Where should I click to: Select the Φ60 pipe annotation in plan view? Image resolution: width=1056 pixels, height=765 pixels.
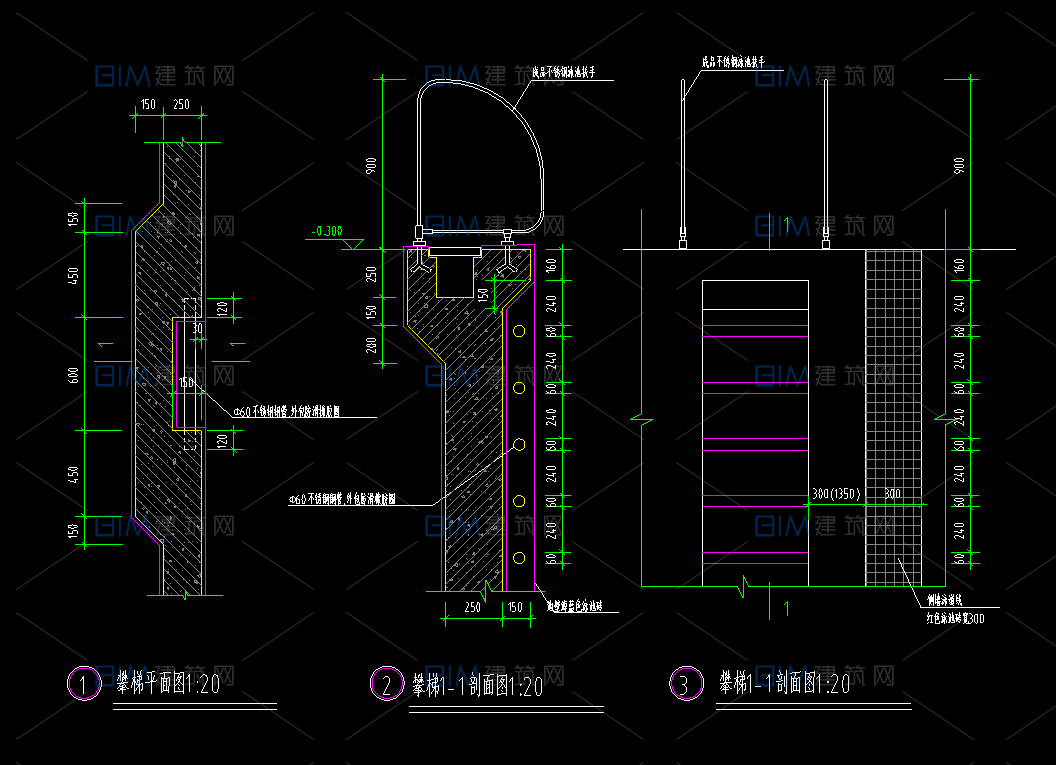tap(286, 411)
